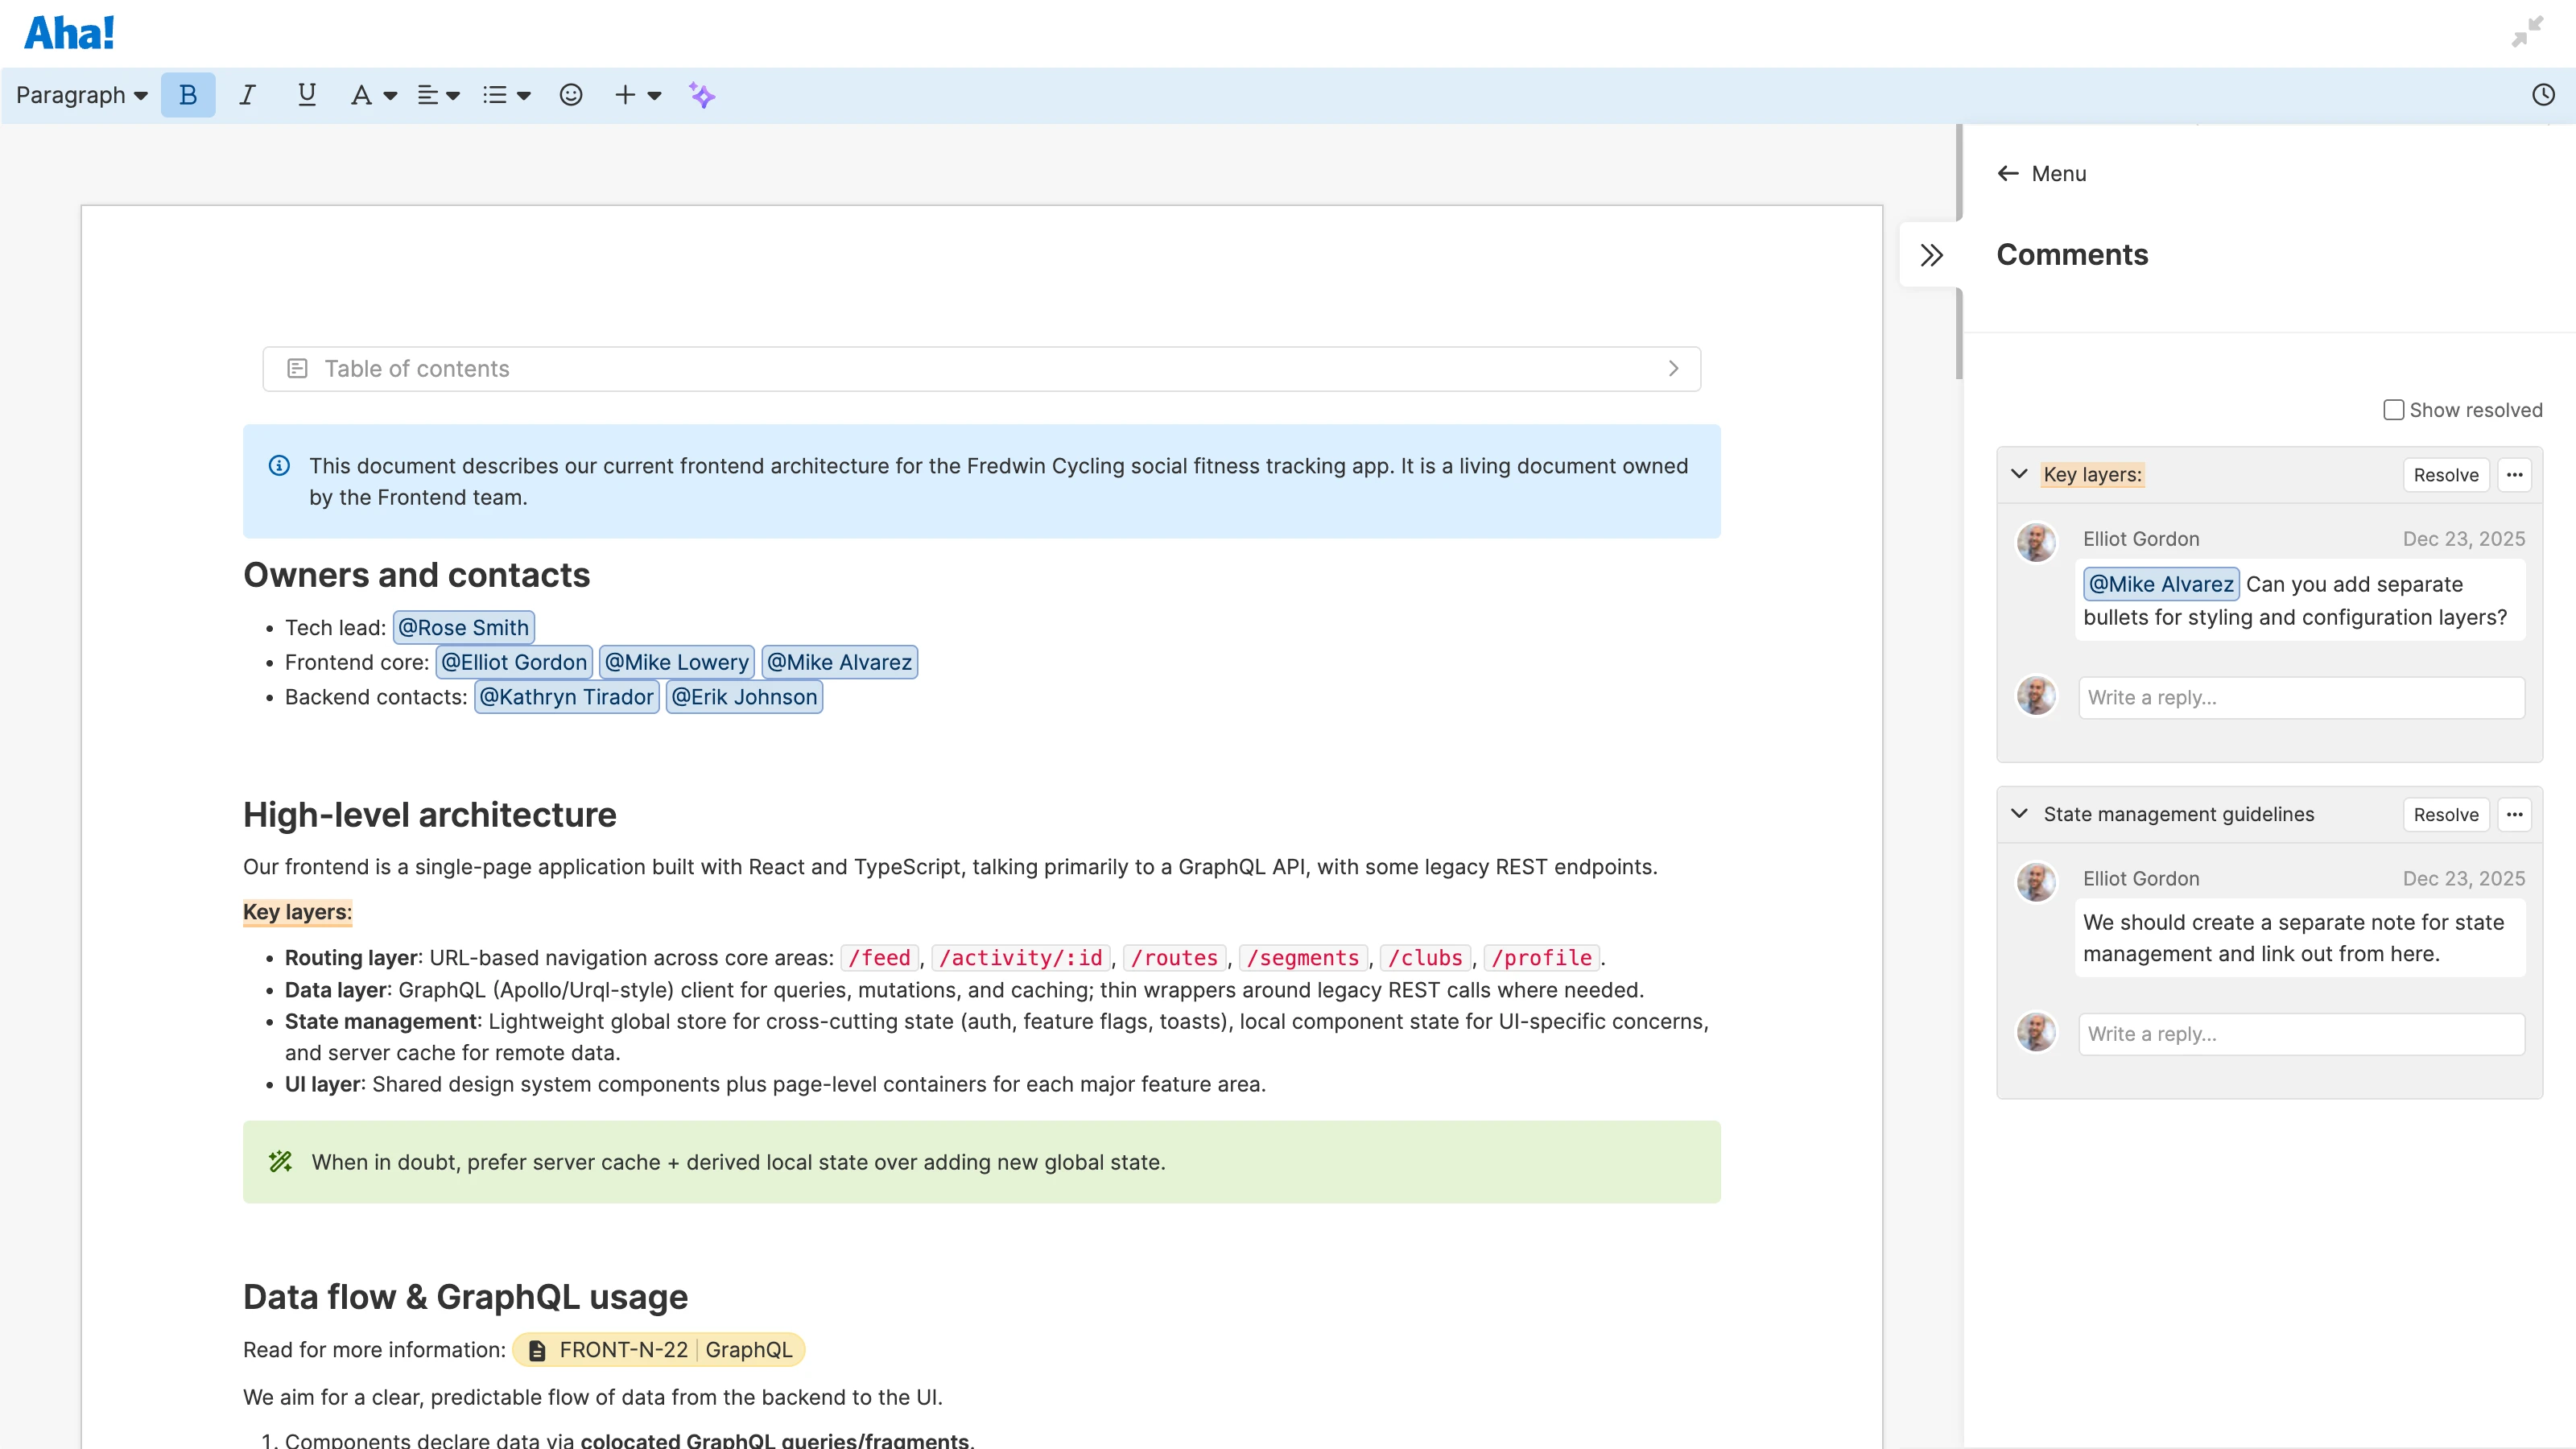
Task: Apply italic formatting
Action: click(247, 95)
